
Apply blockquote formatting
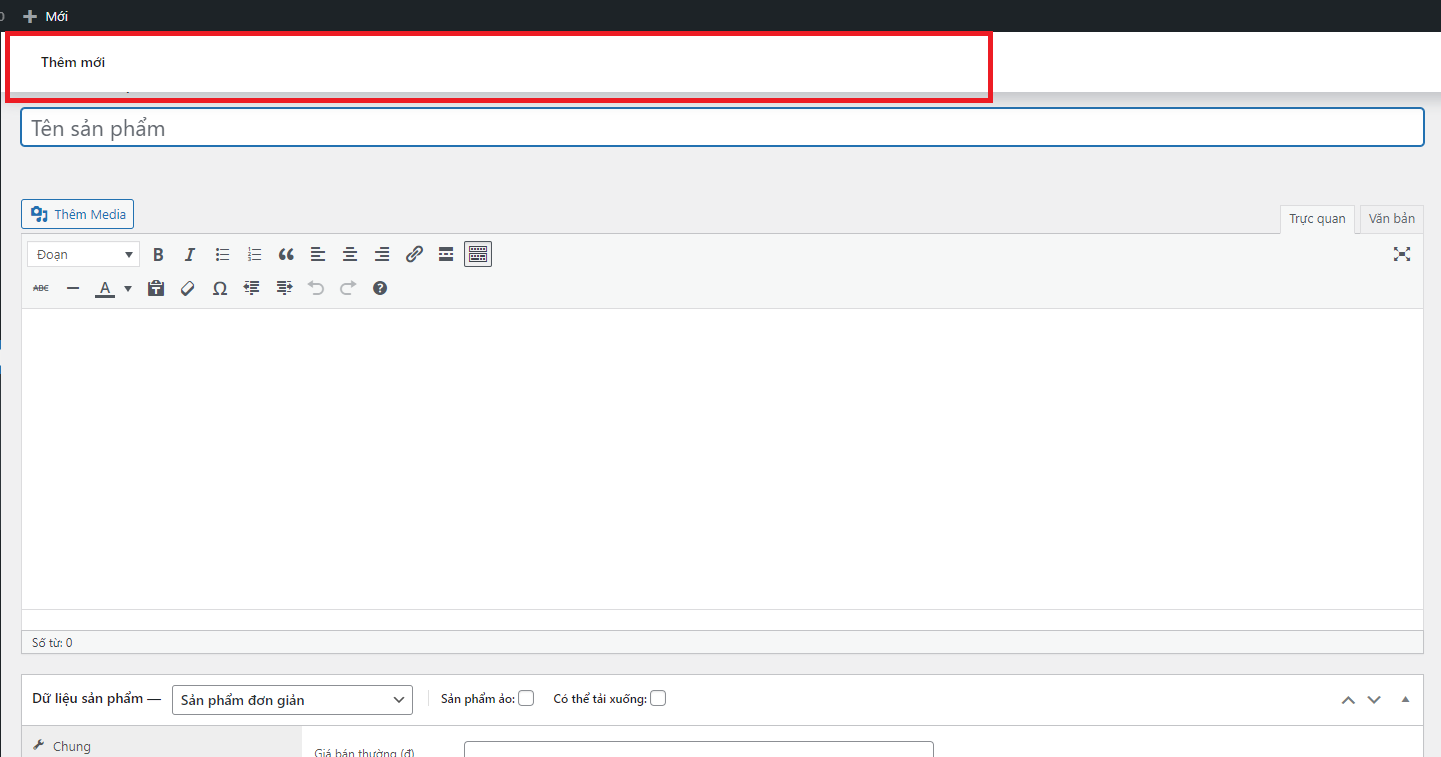[x=286, y=255]
